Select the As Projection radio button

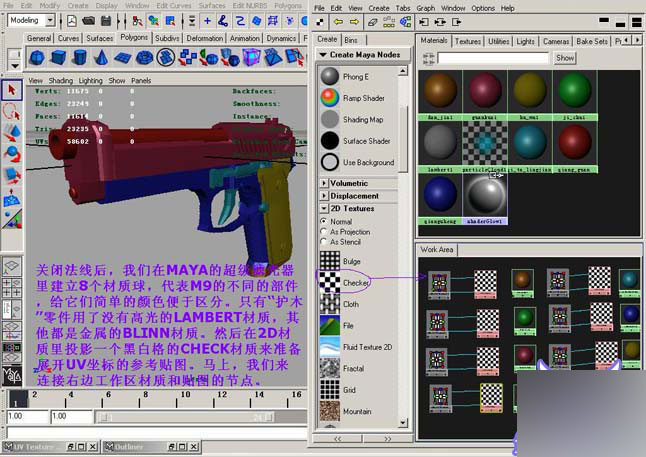[323, 232]
